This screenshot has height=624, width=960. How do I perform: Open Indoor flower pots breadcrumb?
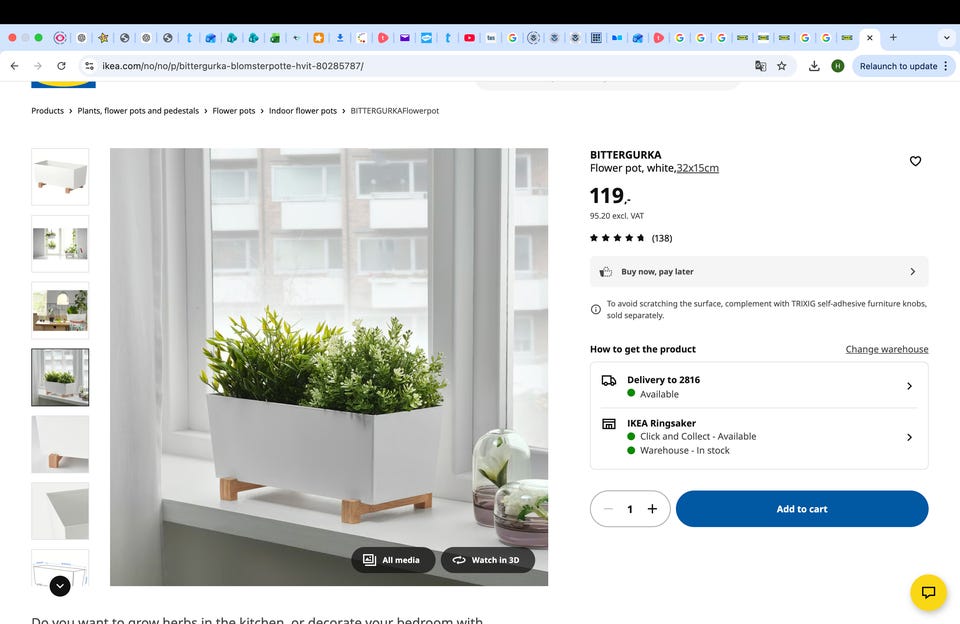point(302,111)
